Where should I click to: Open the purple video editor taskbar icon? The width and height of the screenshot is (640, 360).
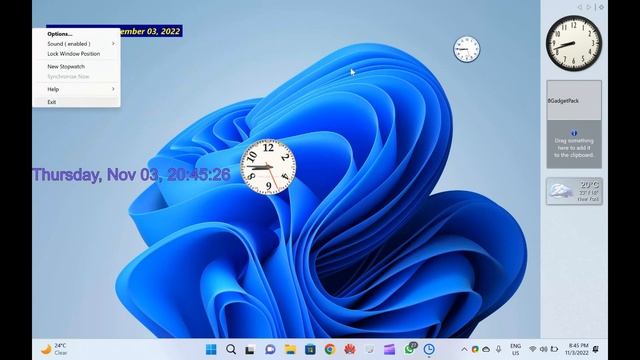(x=389, y=349)
